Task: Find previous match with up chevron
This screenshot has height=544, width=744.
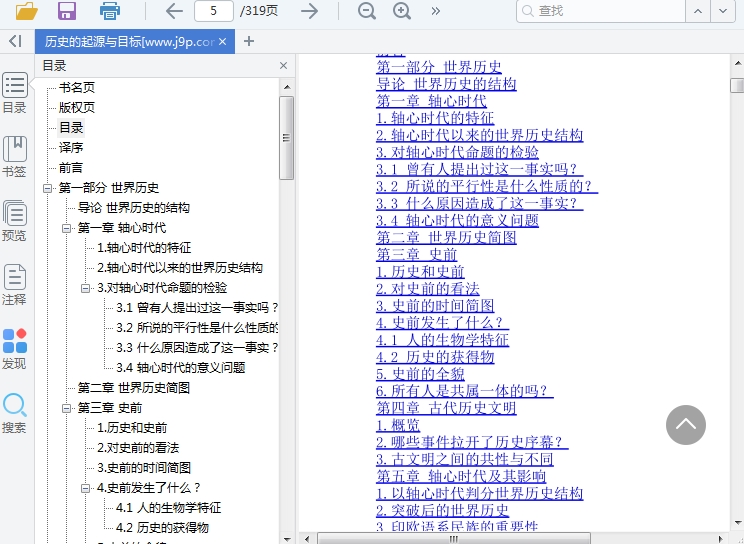Action: [x=698, y=11]
